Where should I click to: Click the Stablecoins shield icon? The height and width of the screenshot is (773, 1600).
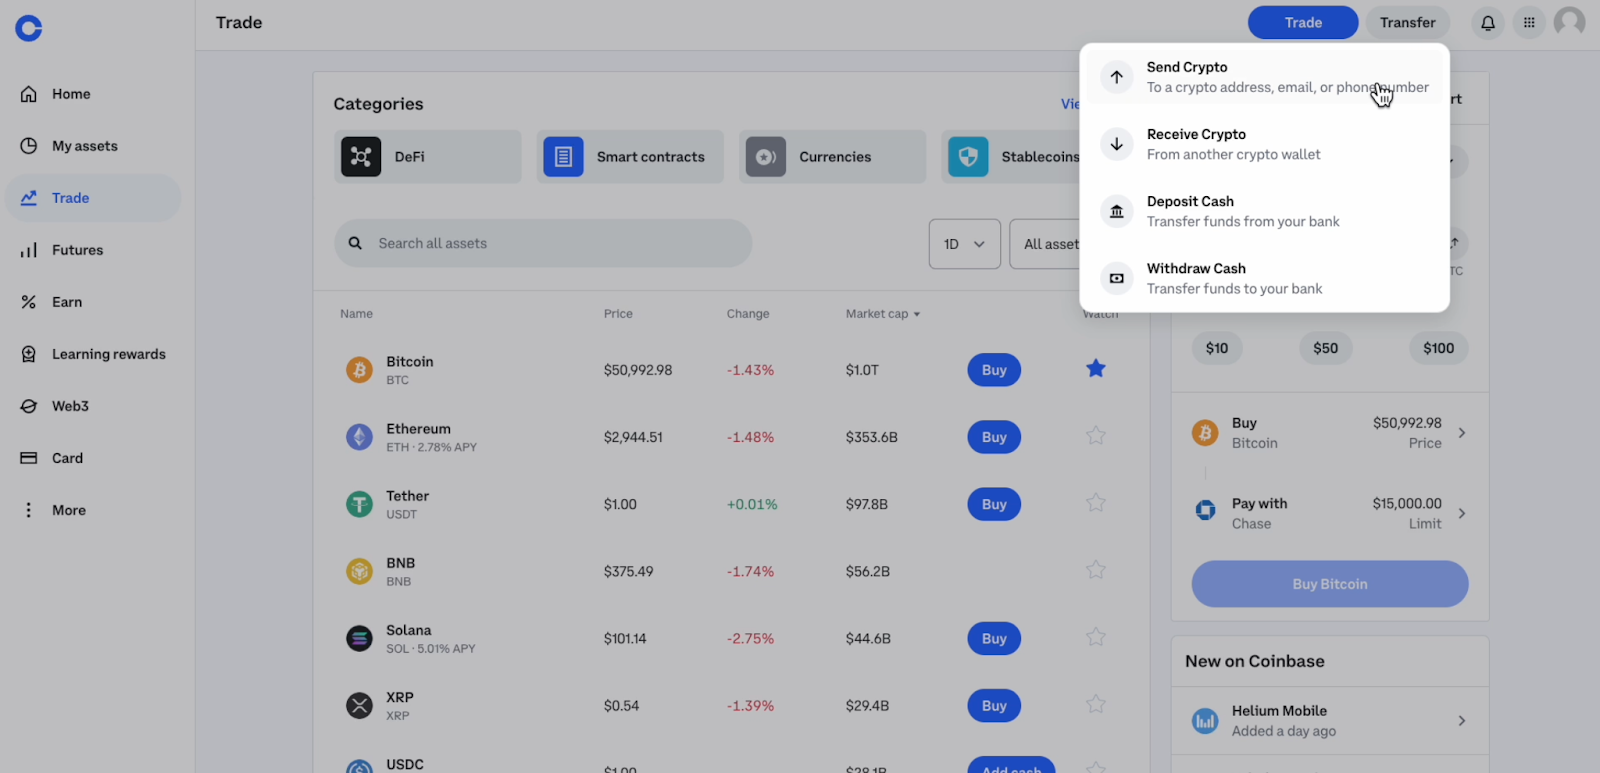[x=968, y=157]
